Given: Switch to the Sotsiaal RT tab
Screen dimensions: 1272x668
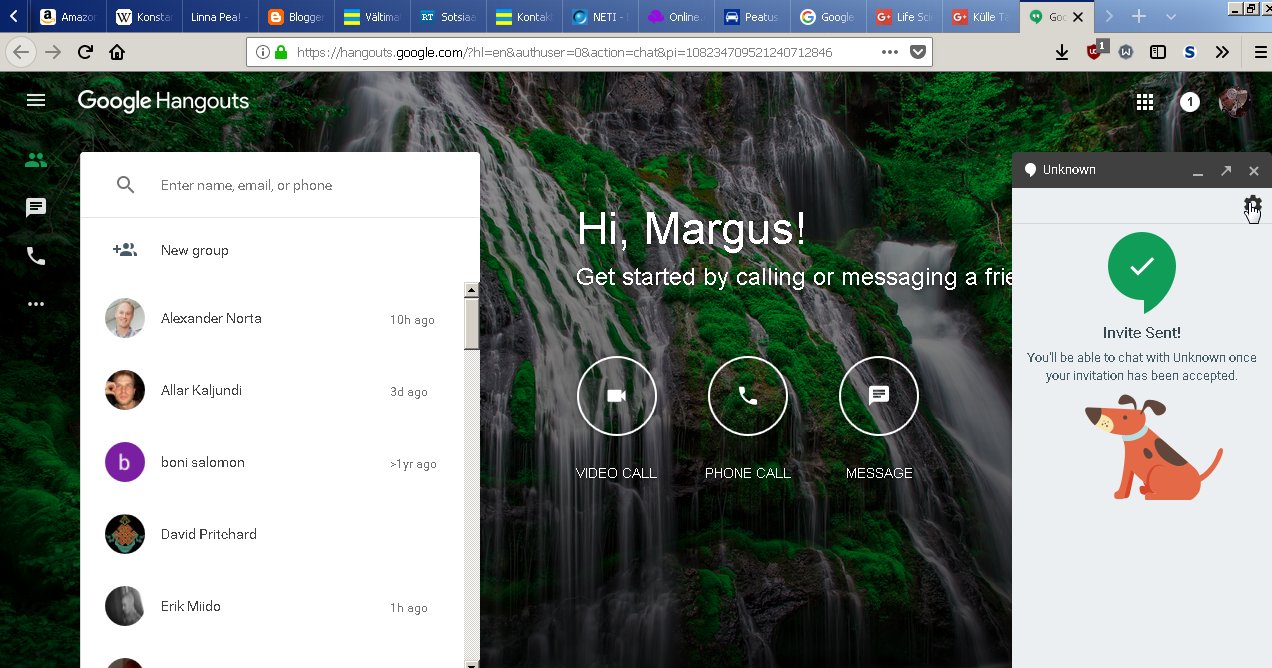Looking at the screenshot, I should coord(448,17).
